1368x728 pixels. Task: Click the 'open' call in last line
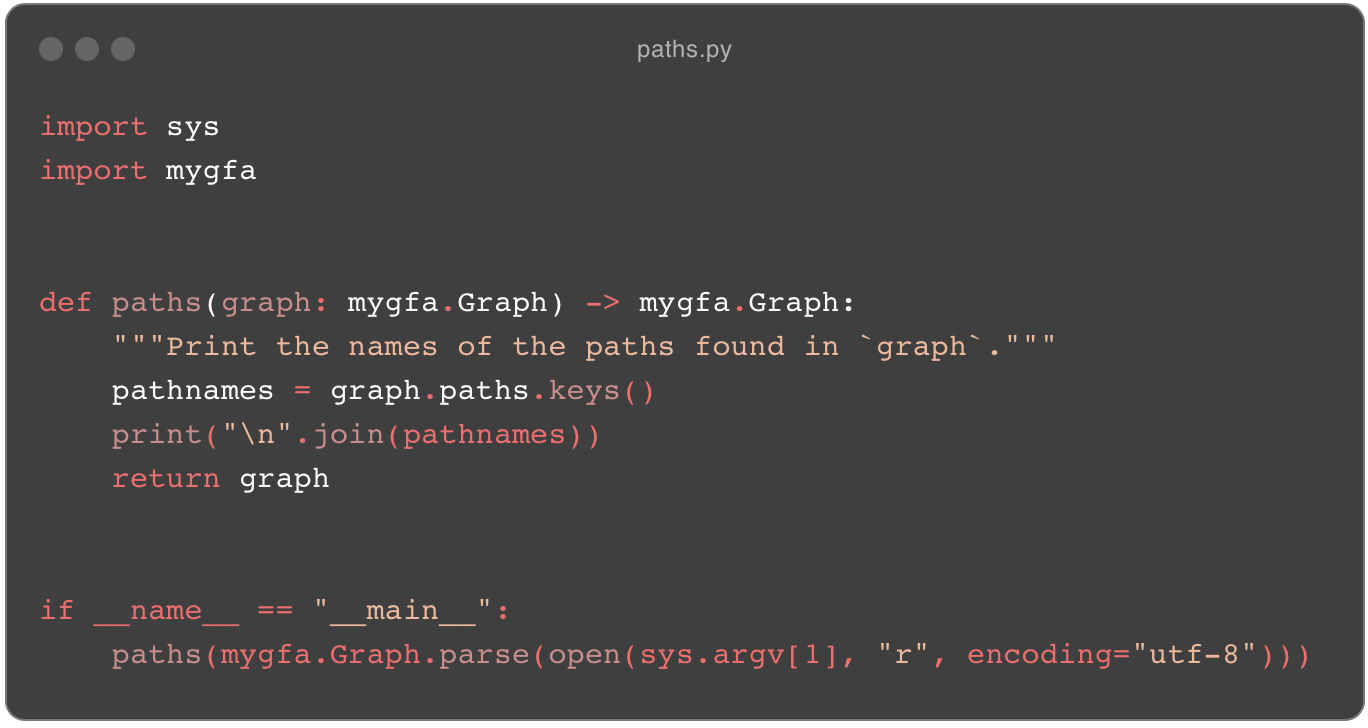coord(584,655)
